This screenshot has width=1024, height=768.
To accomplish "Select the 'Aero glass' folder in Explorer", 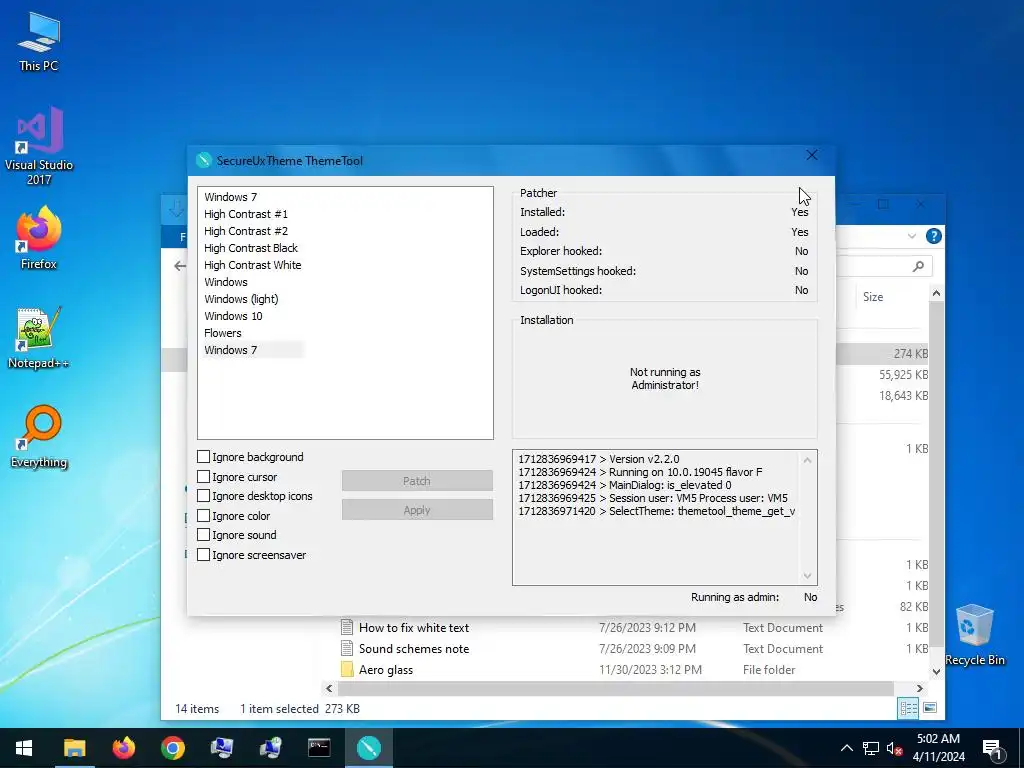I will point(386,669).
